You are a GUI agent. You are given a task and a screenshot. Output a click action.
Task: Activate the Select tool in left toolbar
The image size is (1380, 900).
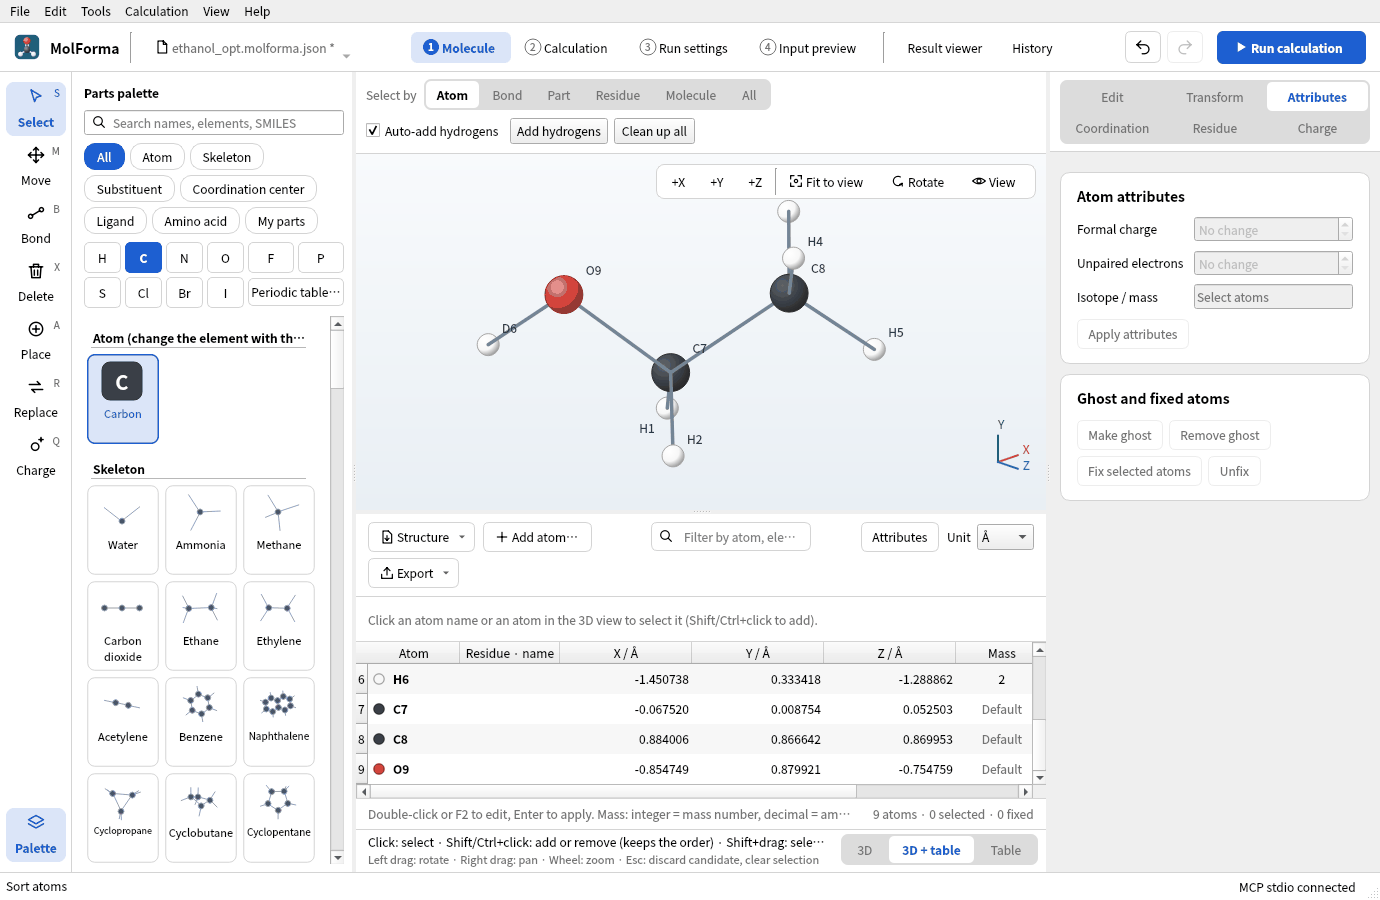36,108
